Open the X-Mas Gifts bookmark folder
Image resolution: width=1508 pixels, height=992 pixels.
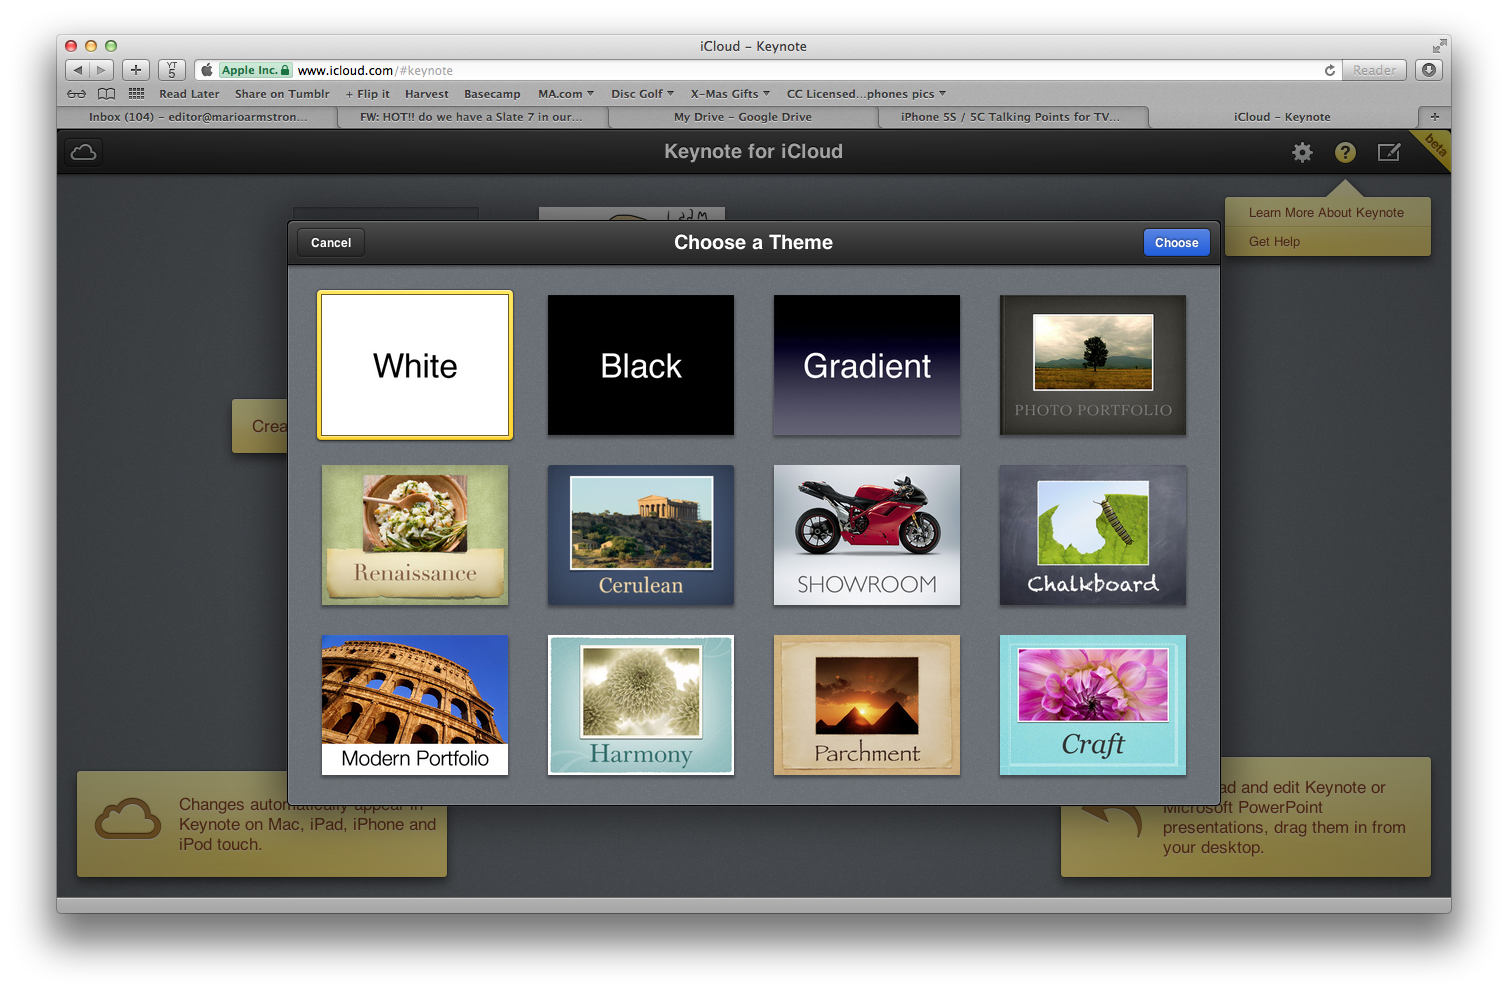point(730,94)
